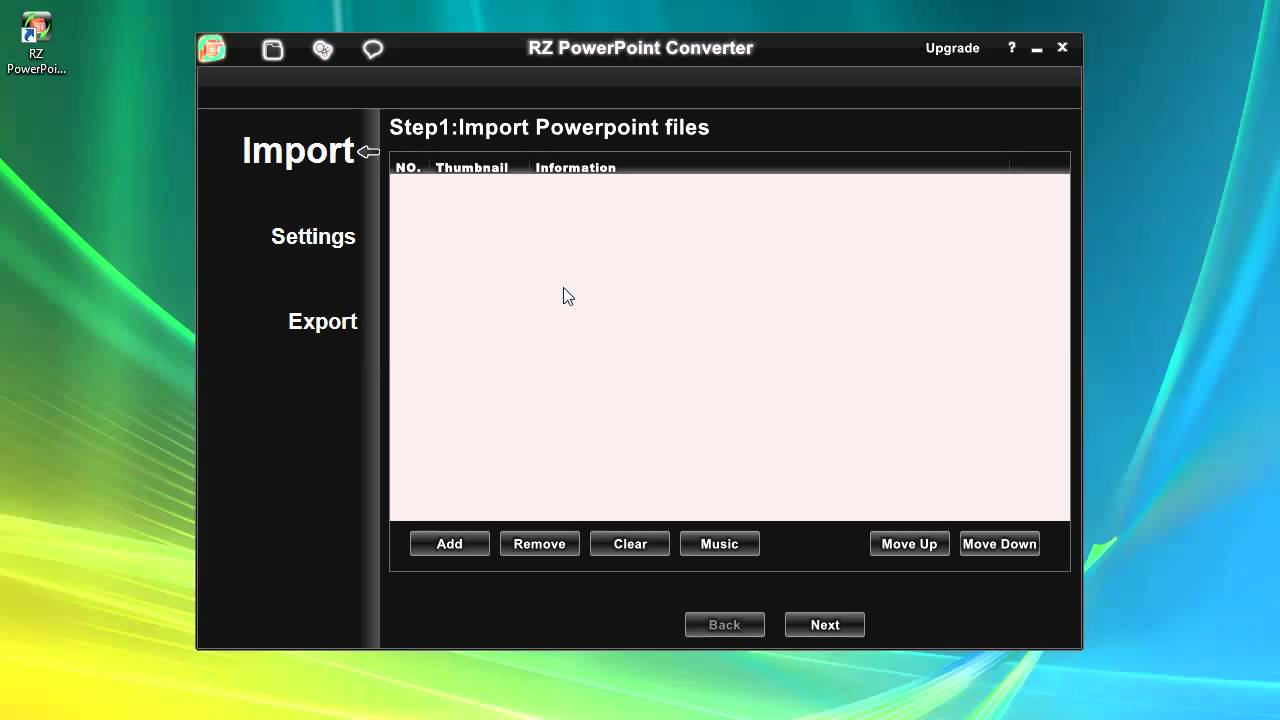Close the RZ PowerPoint Converter window
Image resolution: width=1280 pixels, height=720 pixels.
point(1062,48)
